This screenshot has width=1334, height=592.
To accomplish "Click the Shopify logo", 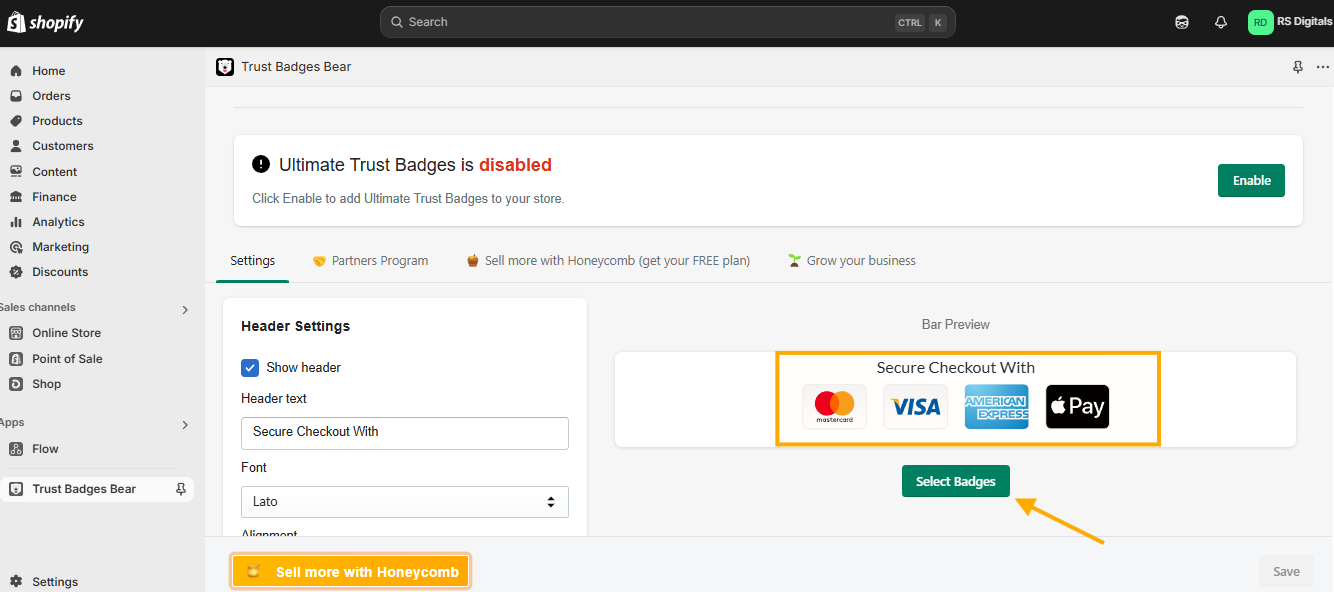I will tap(44, 22).
